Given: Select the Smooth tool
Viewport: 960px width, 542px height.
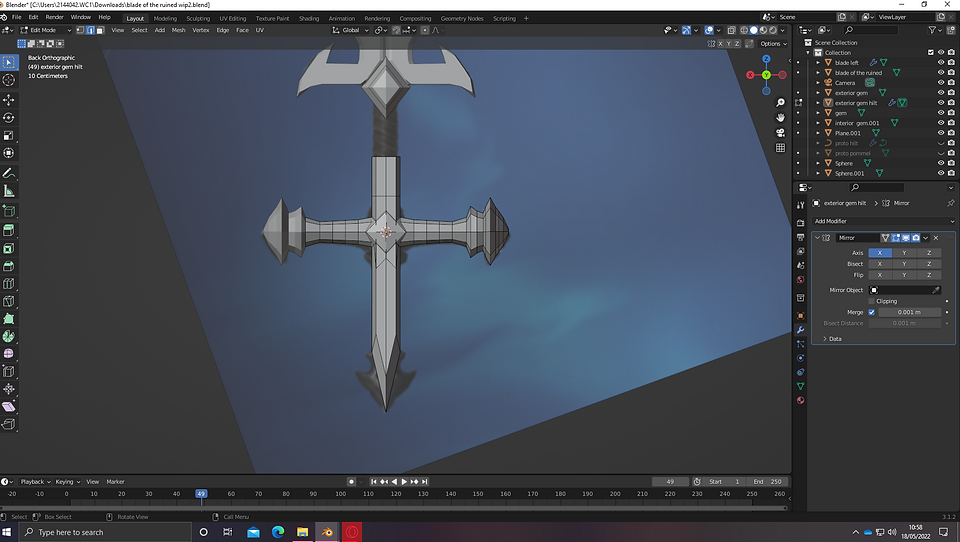Looking at the screenshot, I should click(9, 354).
